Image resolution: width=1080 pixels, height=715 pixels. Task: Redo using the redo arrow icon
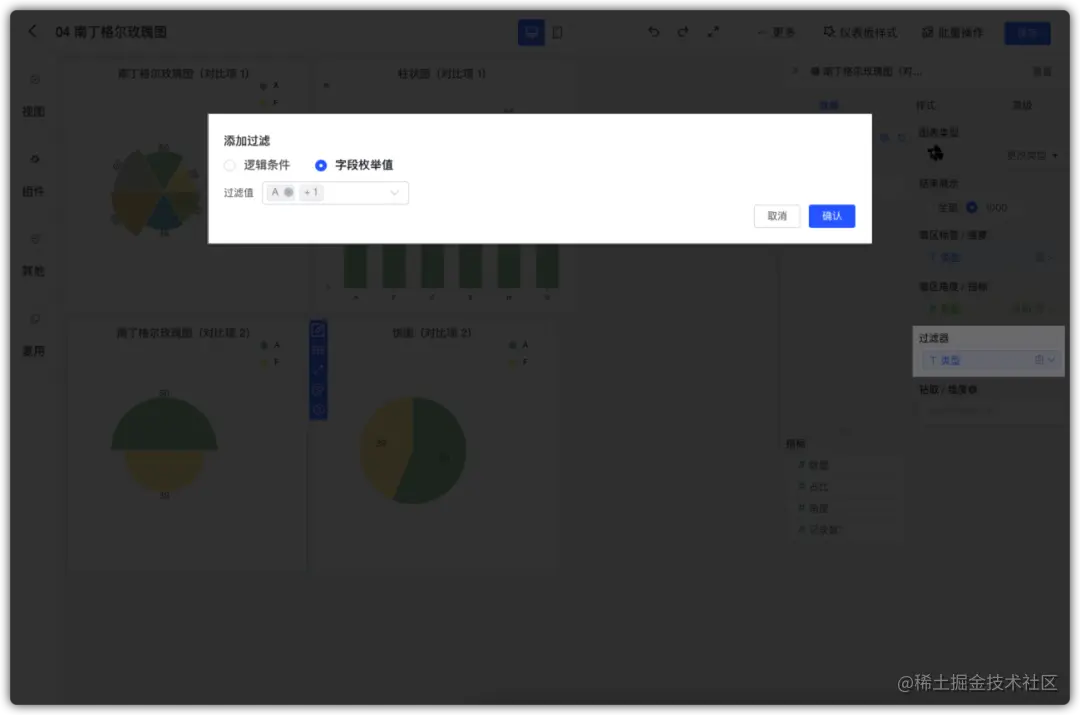tap(683, 33)
